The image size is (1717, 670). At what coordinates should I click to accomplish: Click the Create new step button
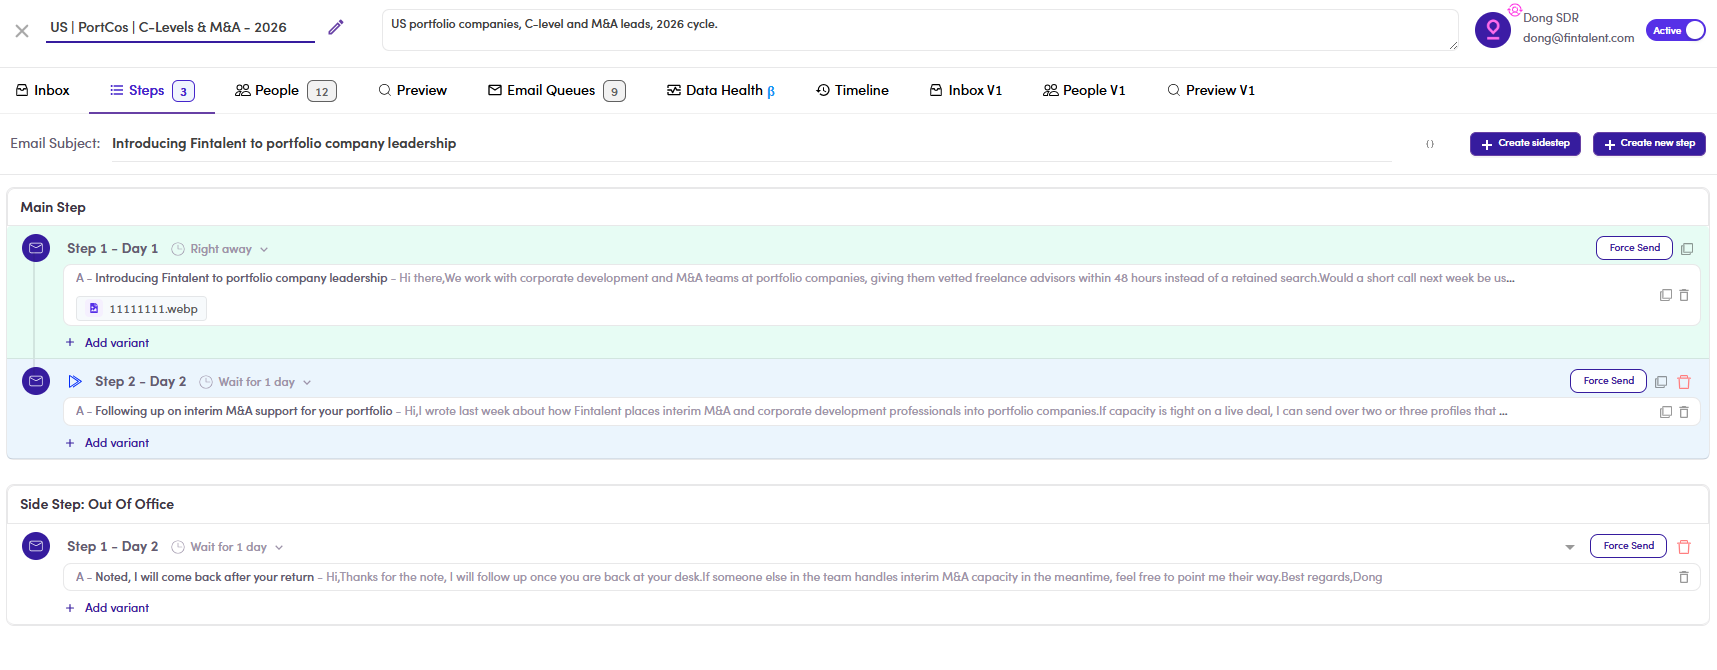point(1649,144)
